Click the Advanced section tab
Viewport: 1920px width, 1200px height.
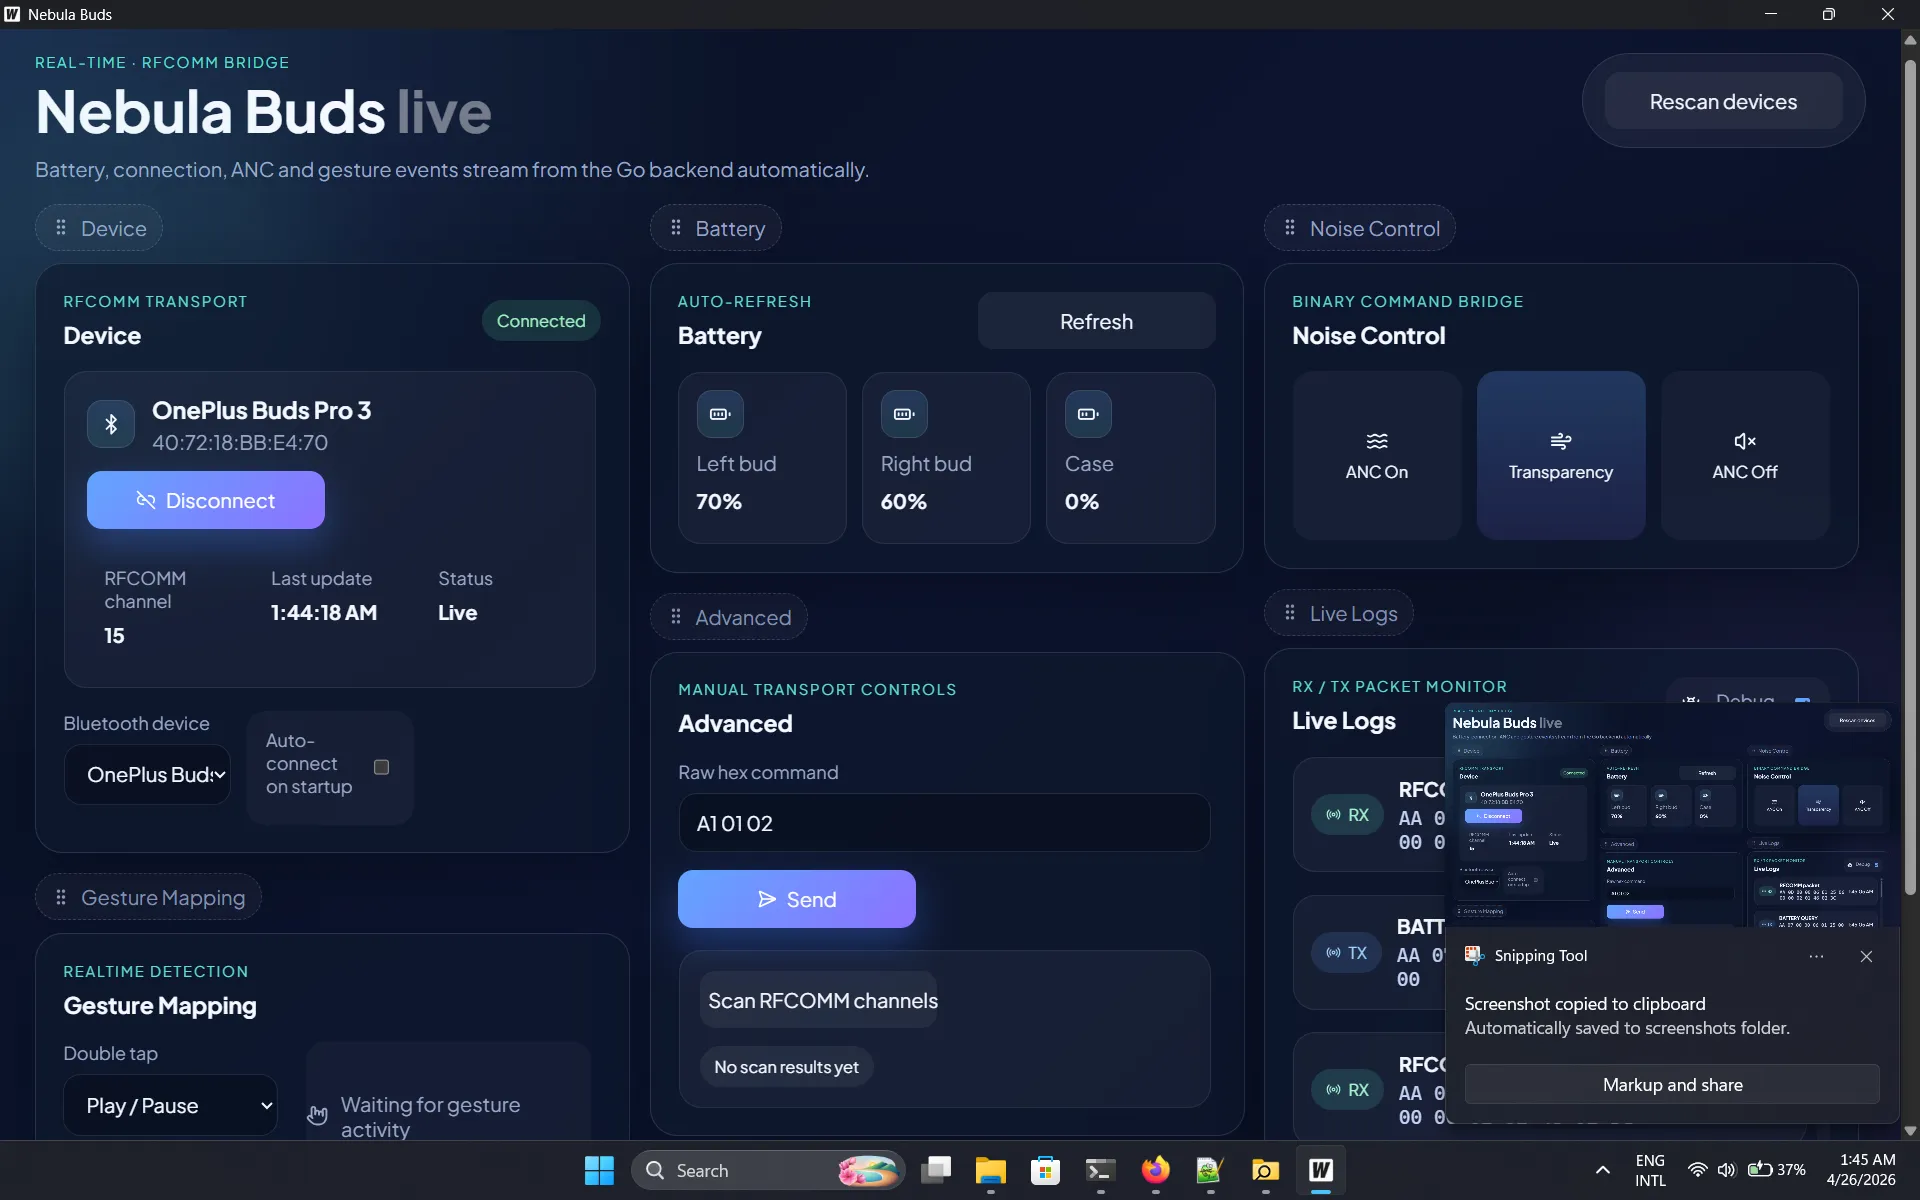[729, 618]
